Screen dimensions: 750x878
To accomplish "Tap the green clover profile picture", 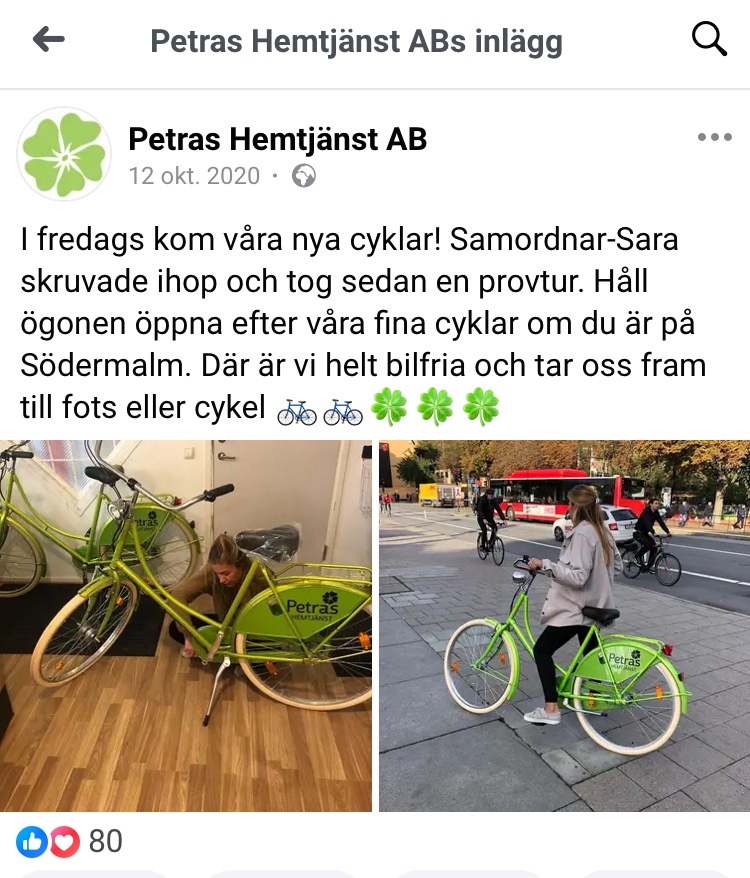I will tap(64, 155).
